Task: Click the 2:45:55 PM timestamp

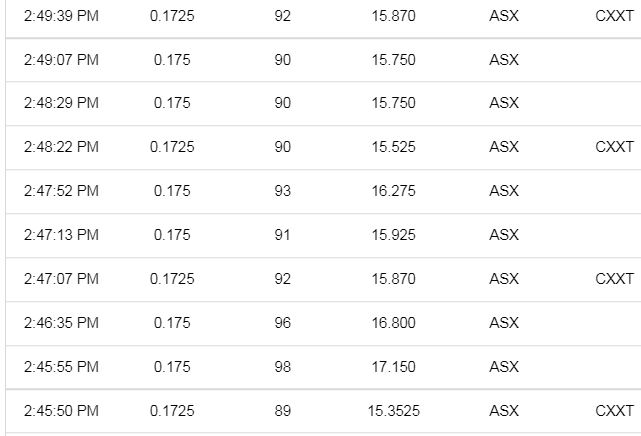Action: (x=61, y=367)
